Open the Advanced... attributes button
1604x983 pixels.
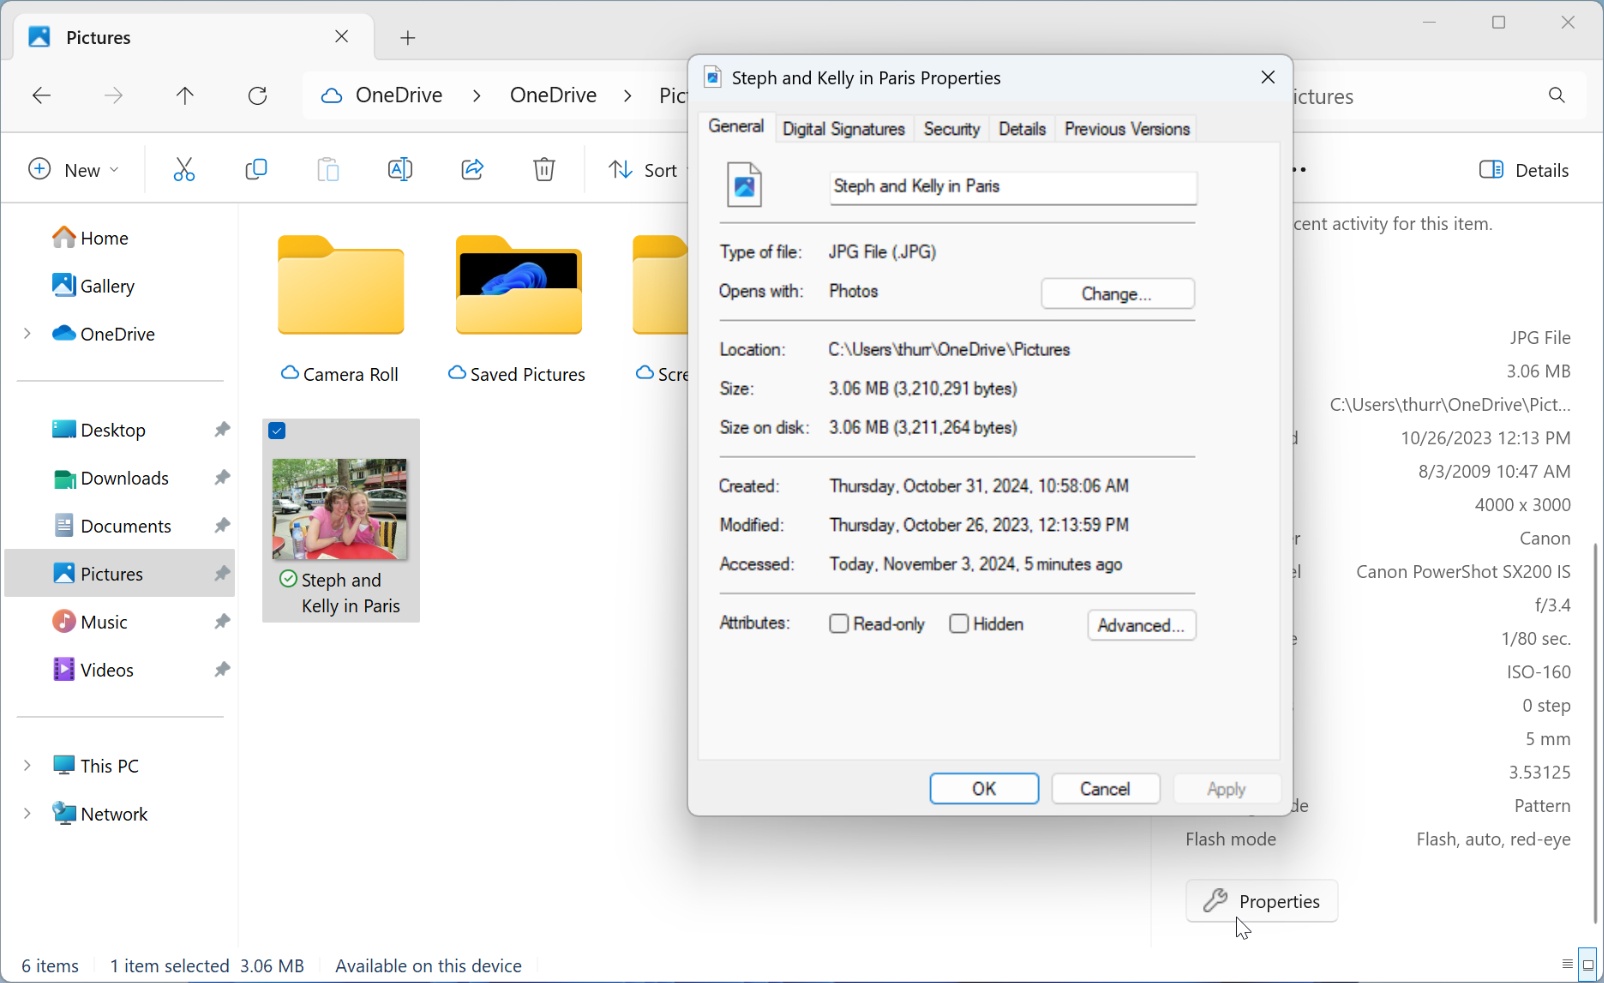1142,626
